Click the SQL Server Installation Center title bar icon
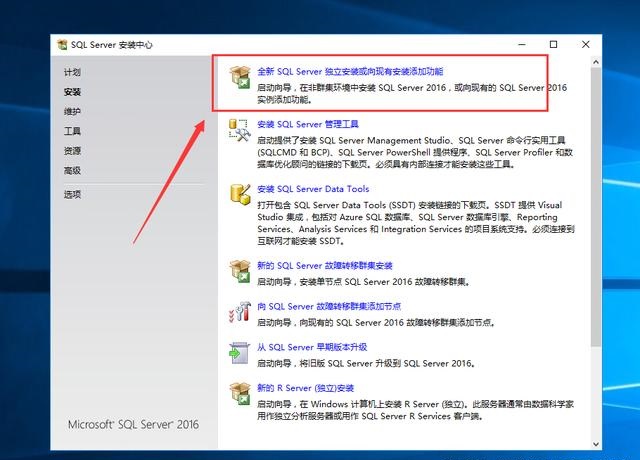The height and width of the screenshot is (460, 640). [62, 44]
